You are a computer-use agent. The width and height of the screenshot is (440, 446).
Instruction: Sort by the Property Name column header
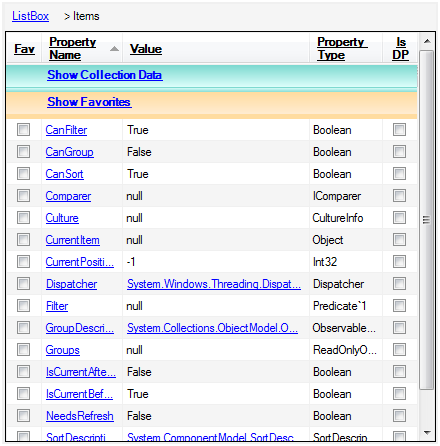(73, 48)
